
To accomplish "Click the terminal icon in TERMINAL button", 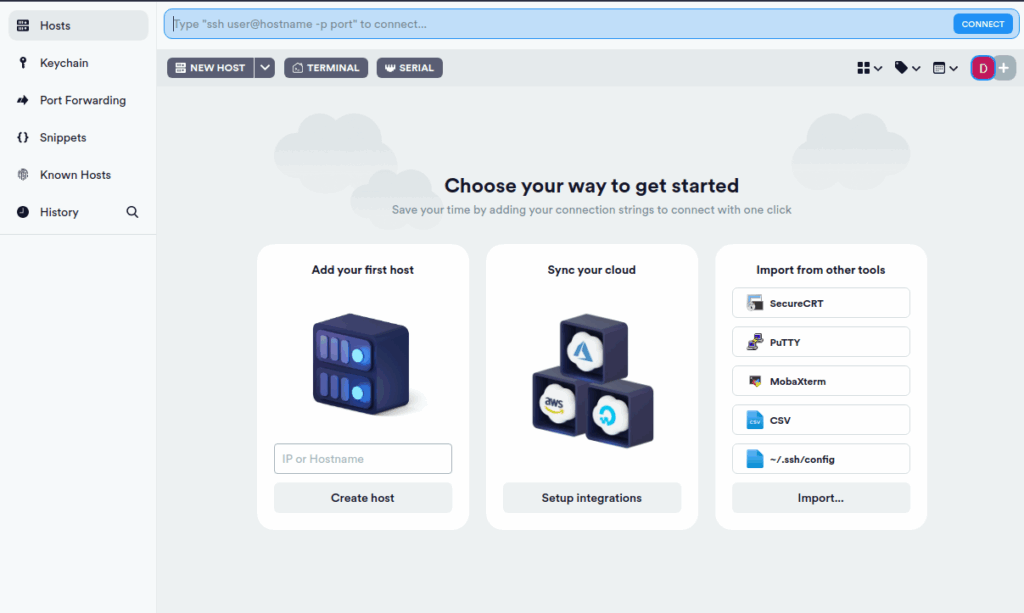I will 298,68.
